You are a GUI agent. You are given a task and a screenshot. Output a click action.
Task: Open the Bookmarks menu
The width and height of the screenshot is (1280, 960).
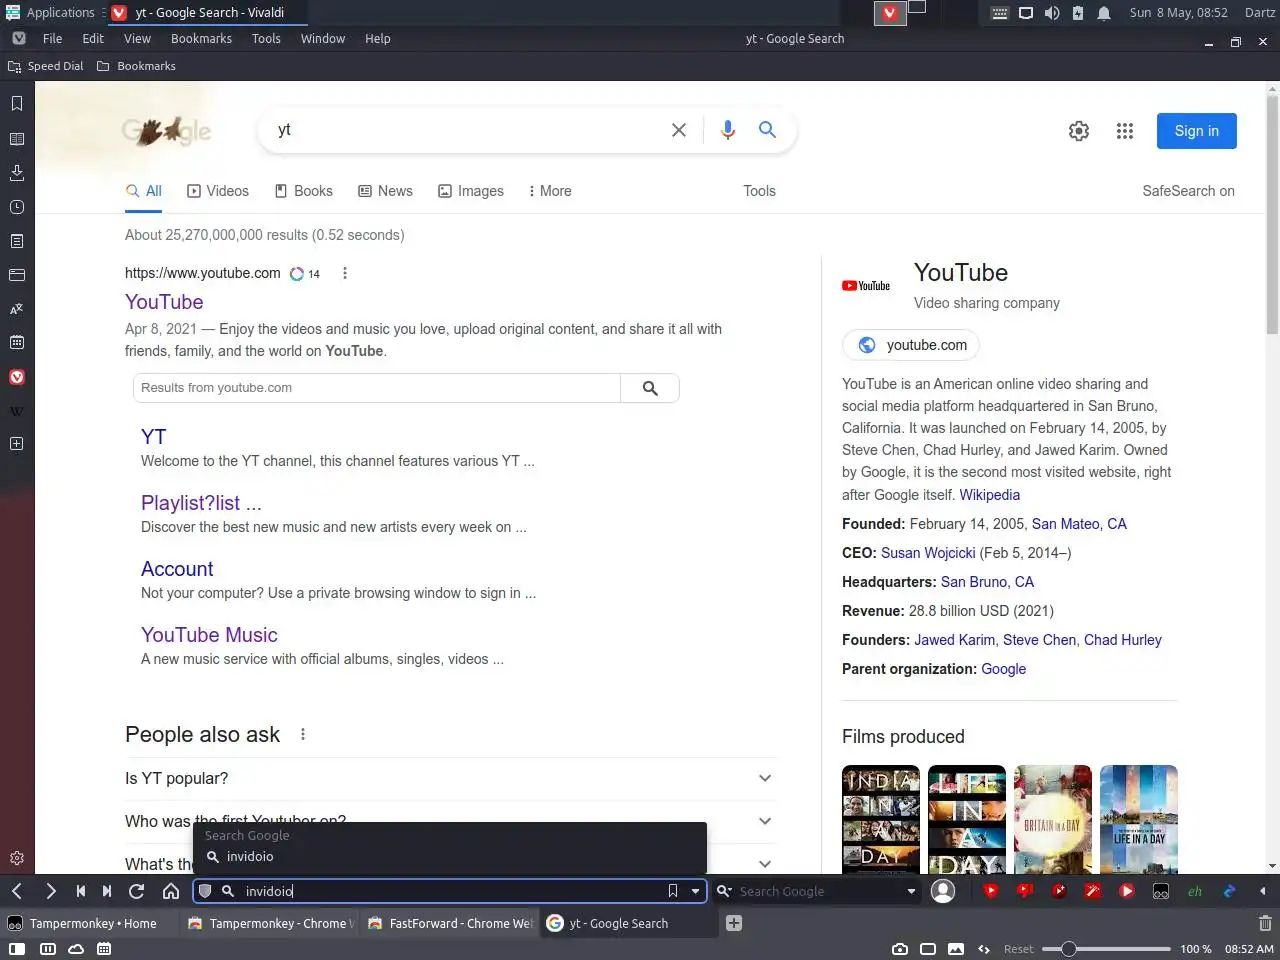(x=201, y=38)
